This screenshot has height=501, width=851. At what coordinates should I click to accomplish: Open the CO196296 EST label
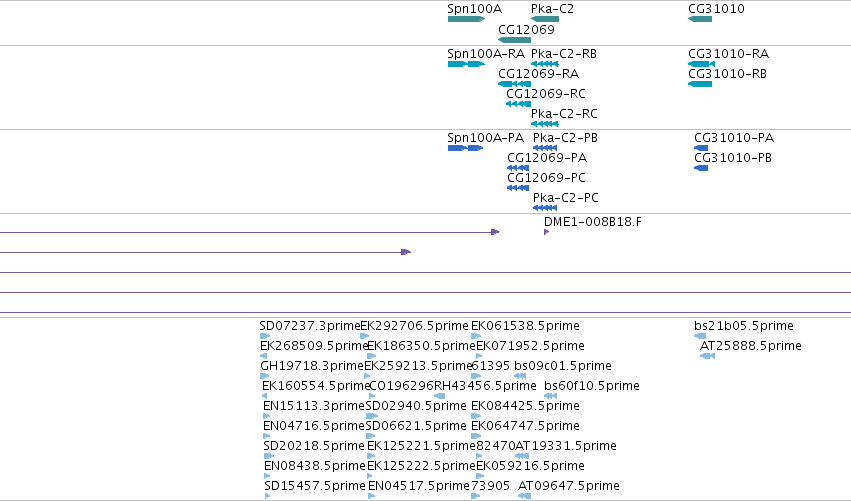click(x=402, y=386)
